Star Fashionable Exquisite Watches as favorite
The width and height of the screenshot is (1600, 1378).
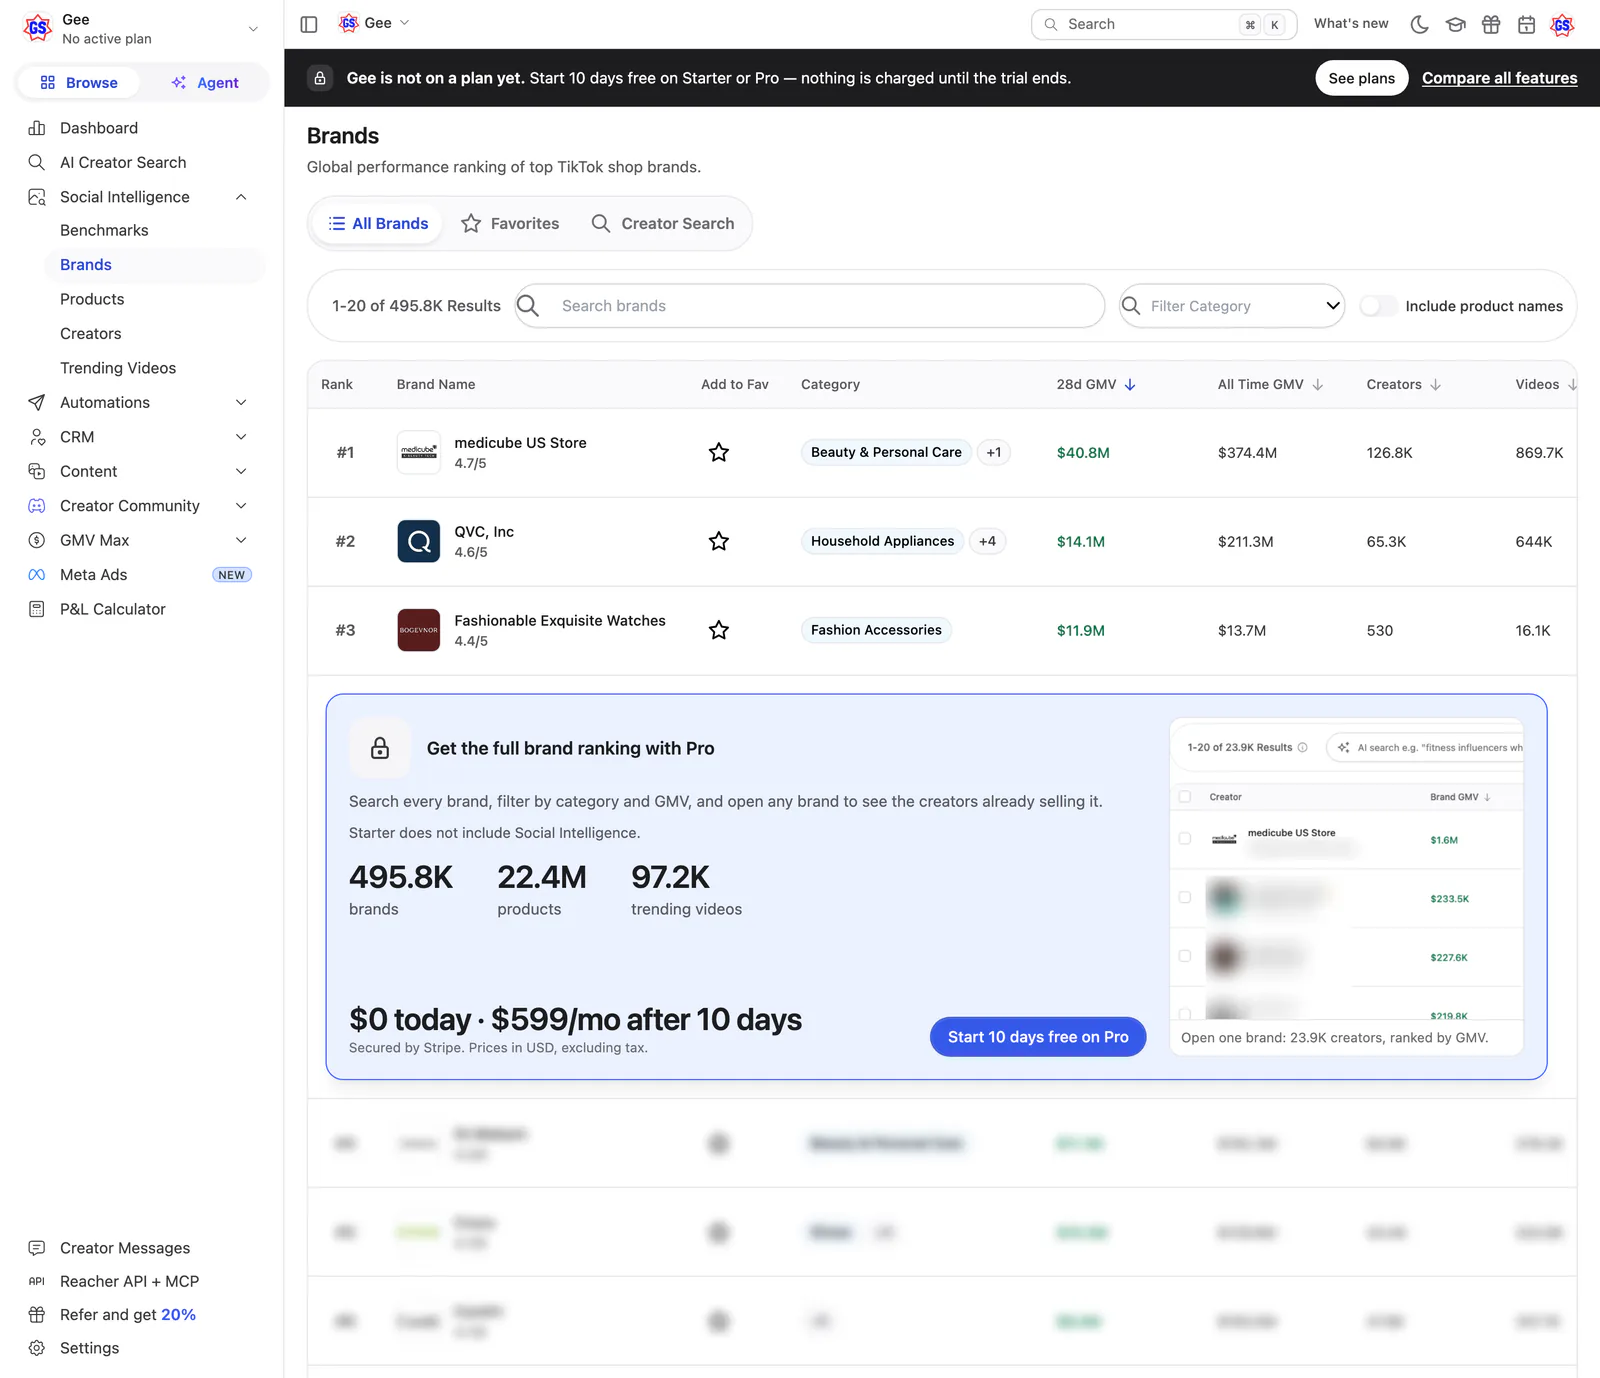click(x=718, y=630)
